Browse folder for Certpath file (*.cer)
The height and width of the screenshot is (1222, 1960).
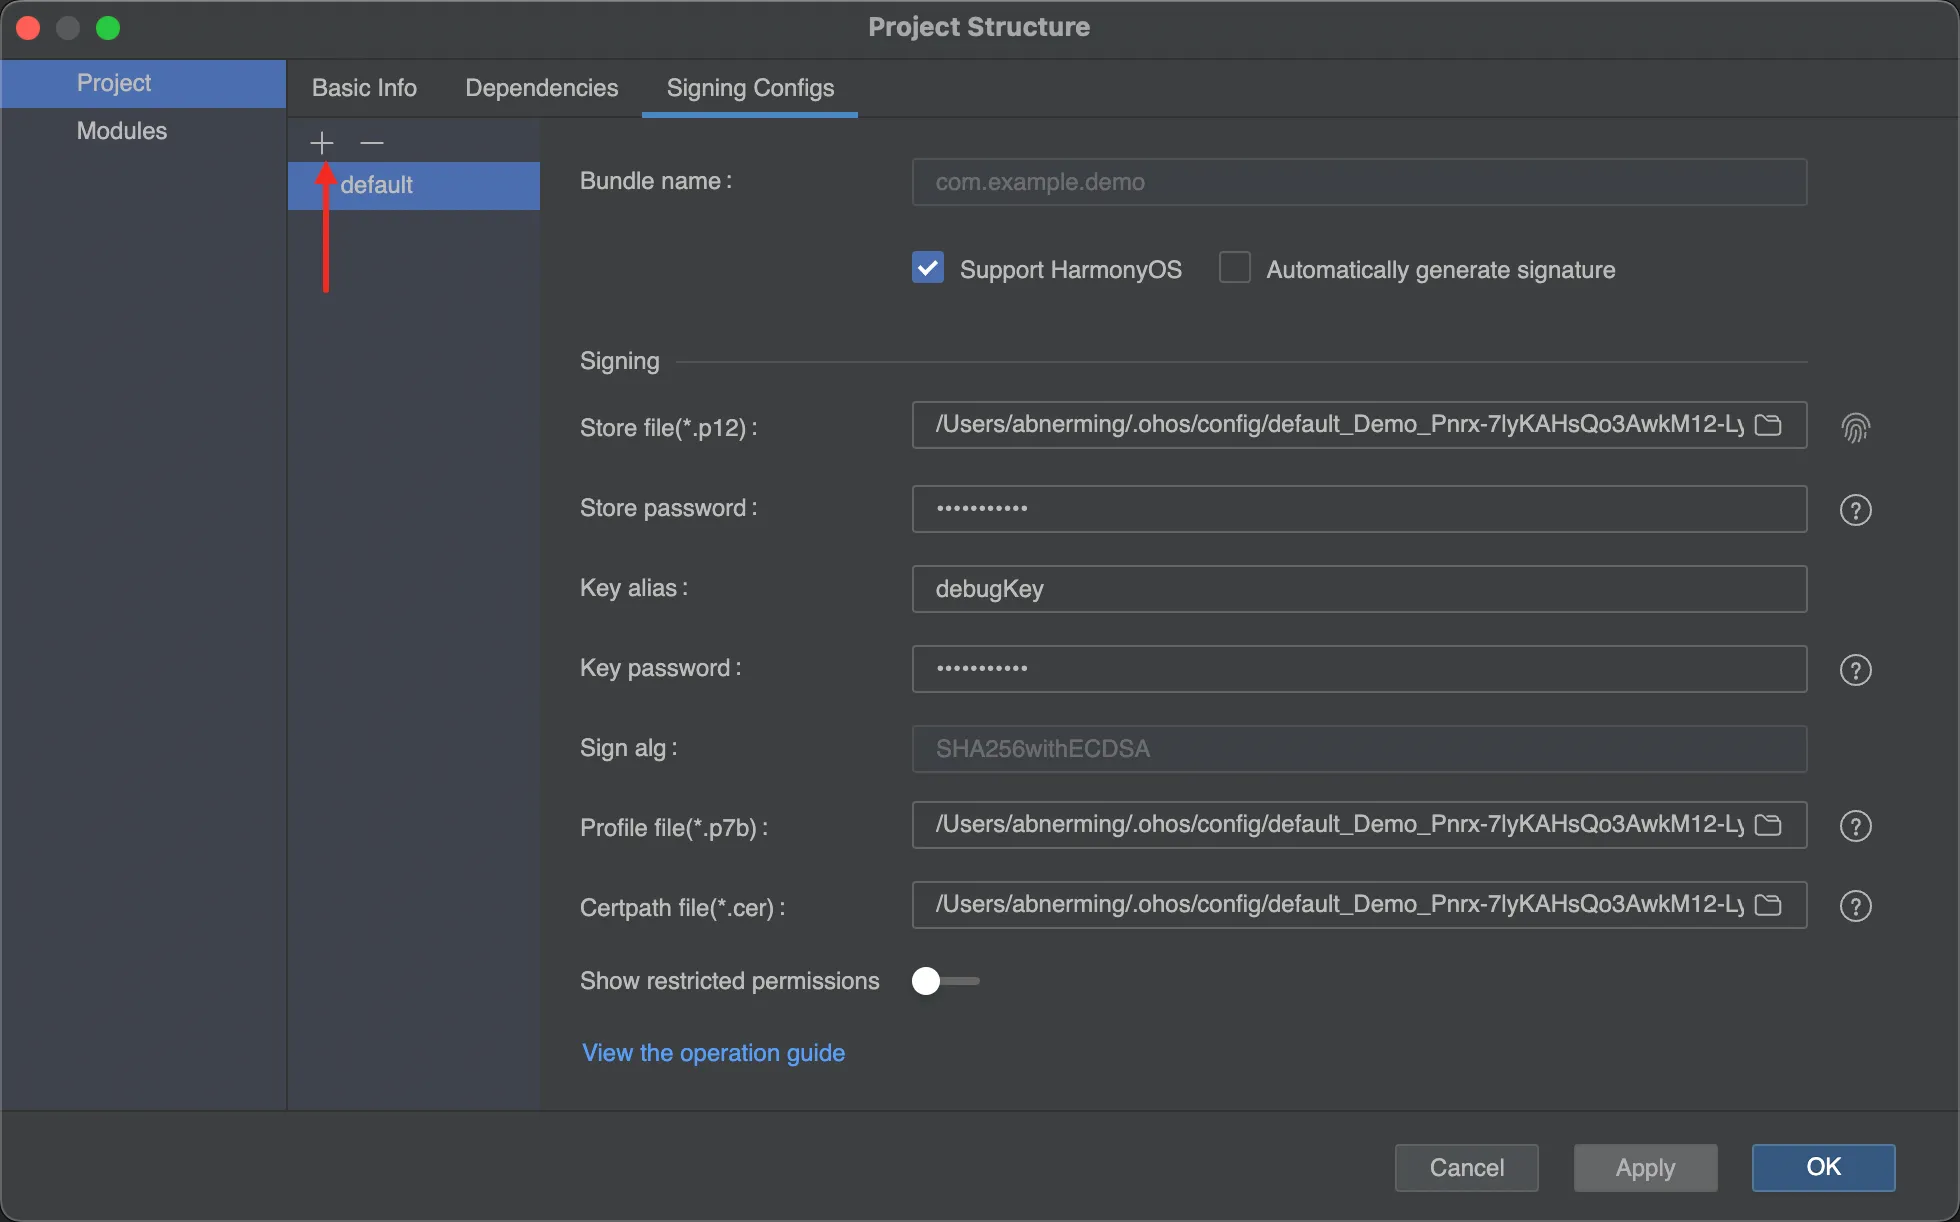click(1768, 905)
